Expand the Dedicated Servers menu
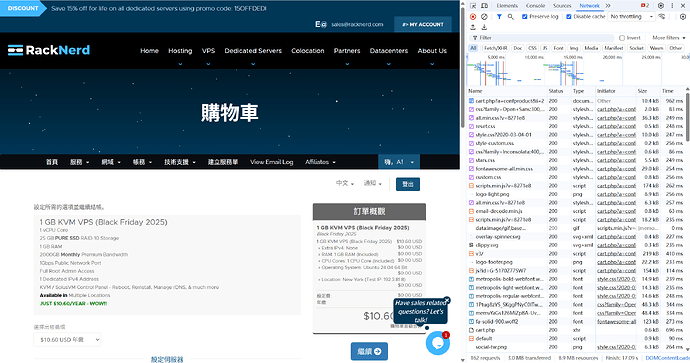The image size is (690, 363). pos(253,51)
